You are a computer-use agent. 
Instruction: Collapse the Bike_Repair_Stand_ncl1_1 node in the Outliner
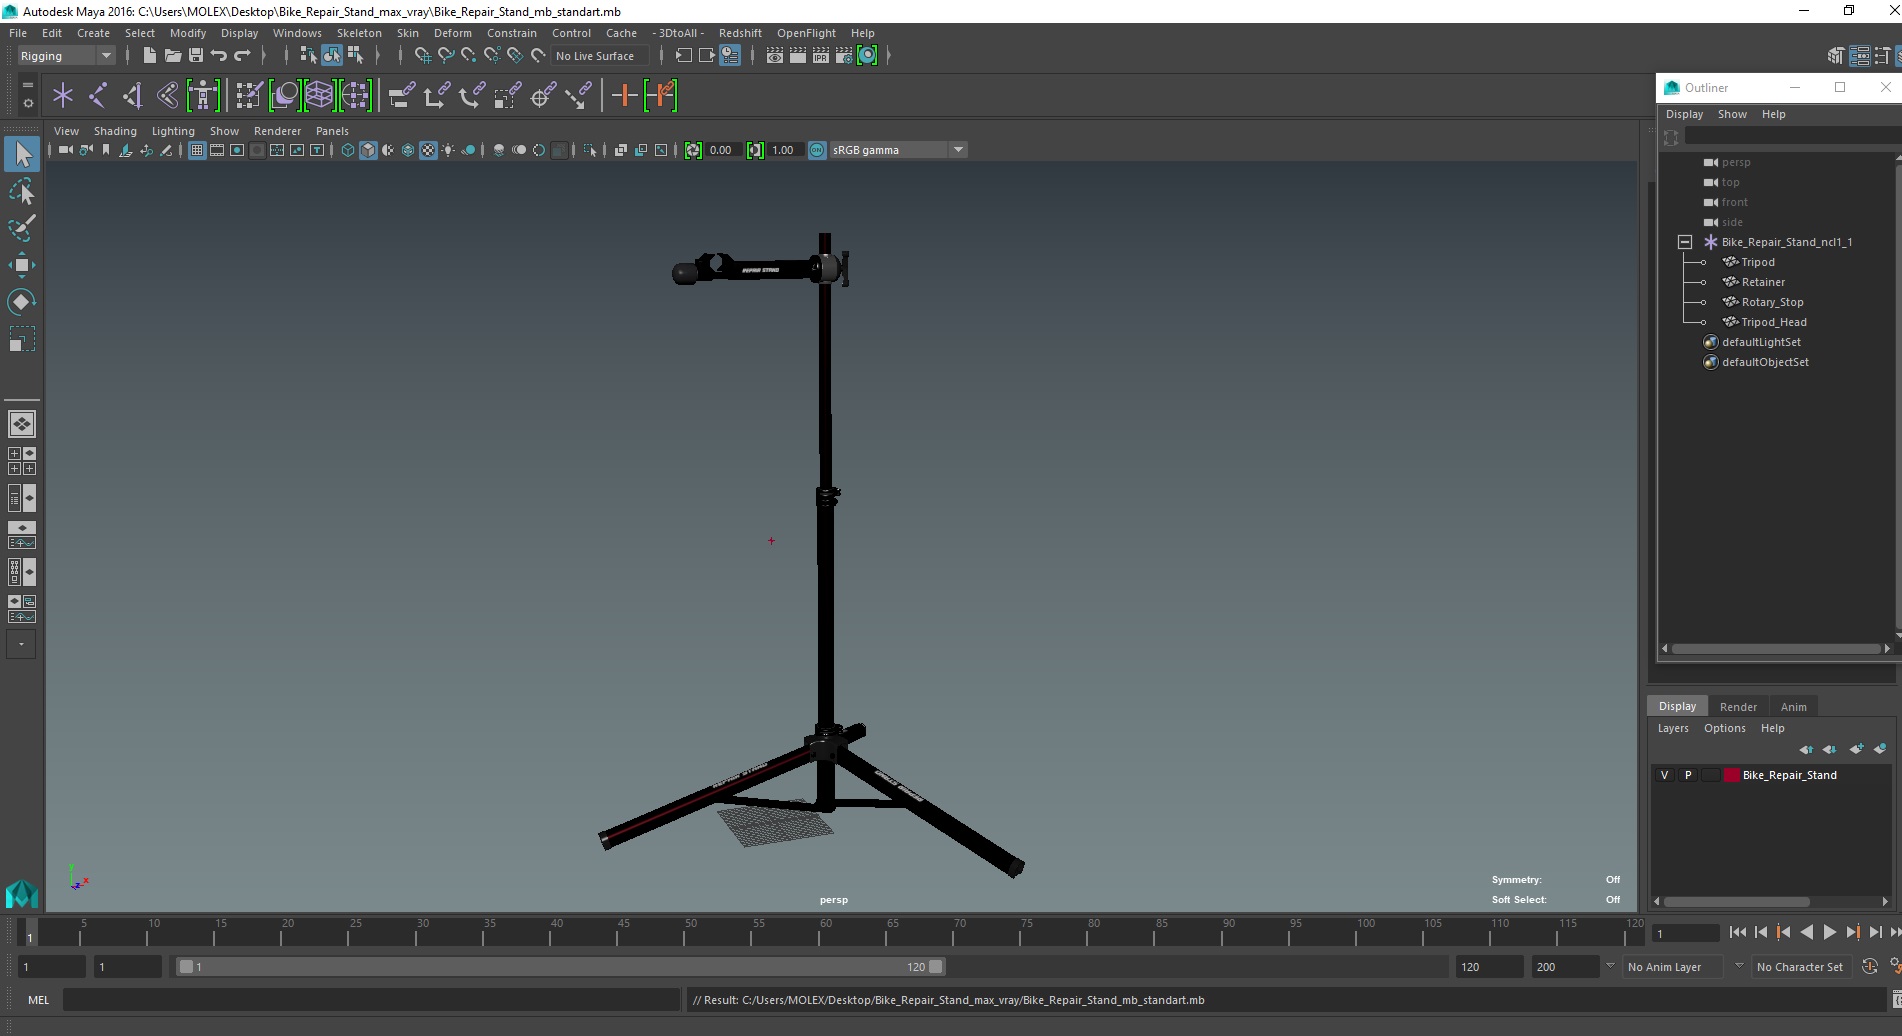pyautogui.click(x=1685, y=242)
